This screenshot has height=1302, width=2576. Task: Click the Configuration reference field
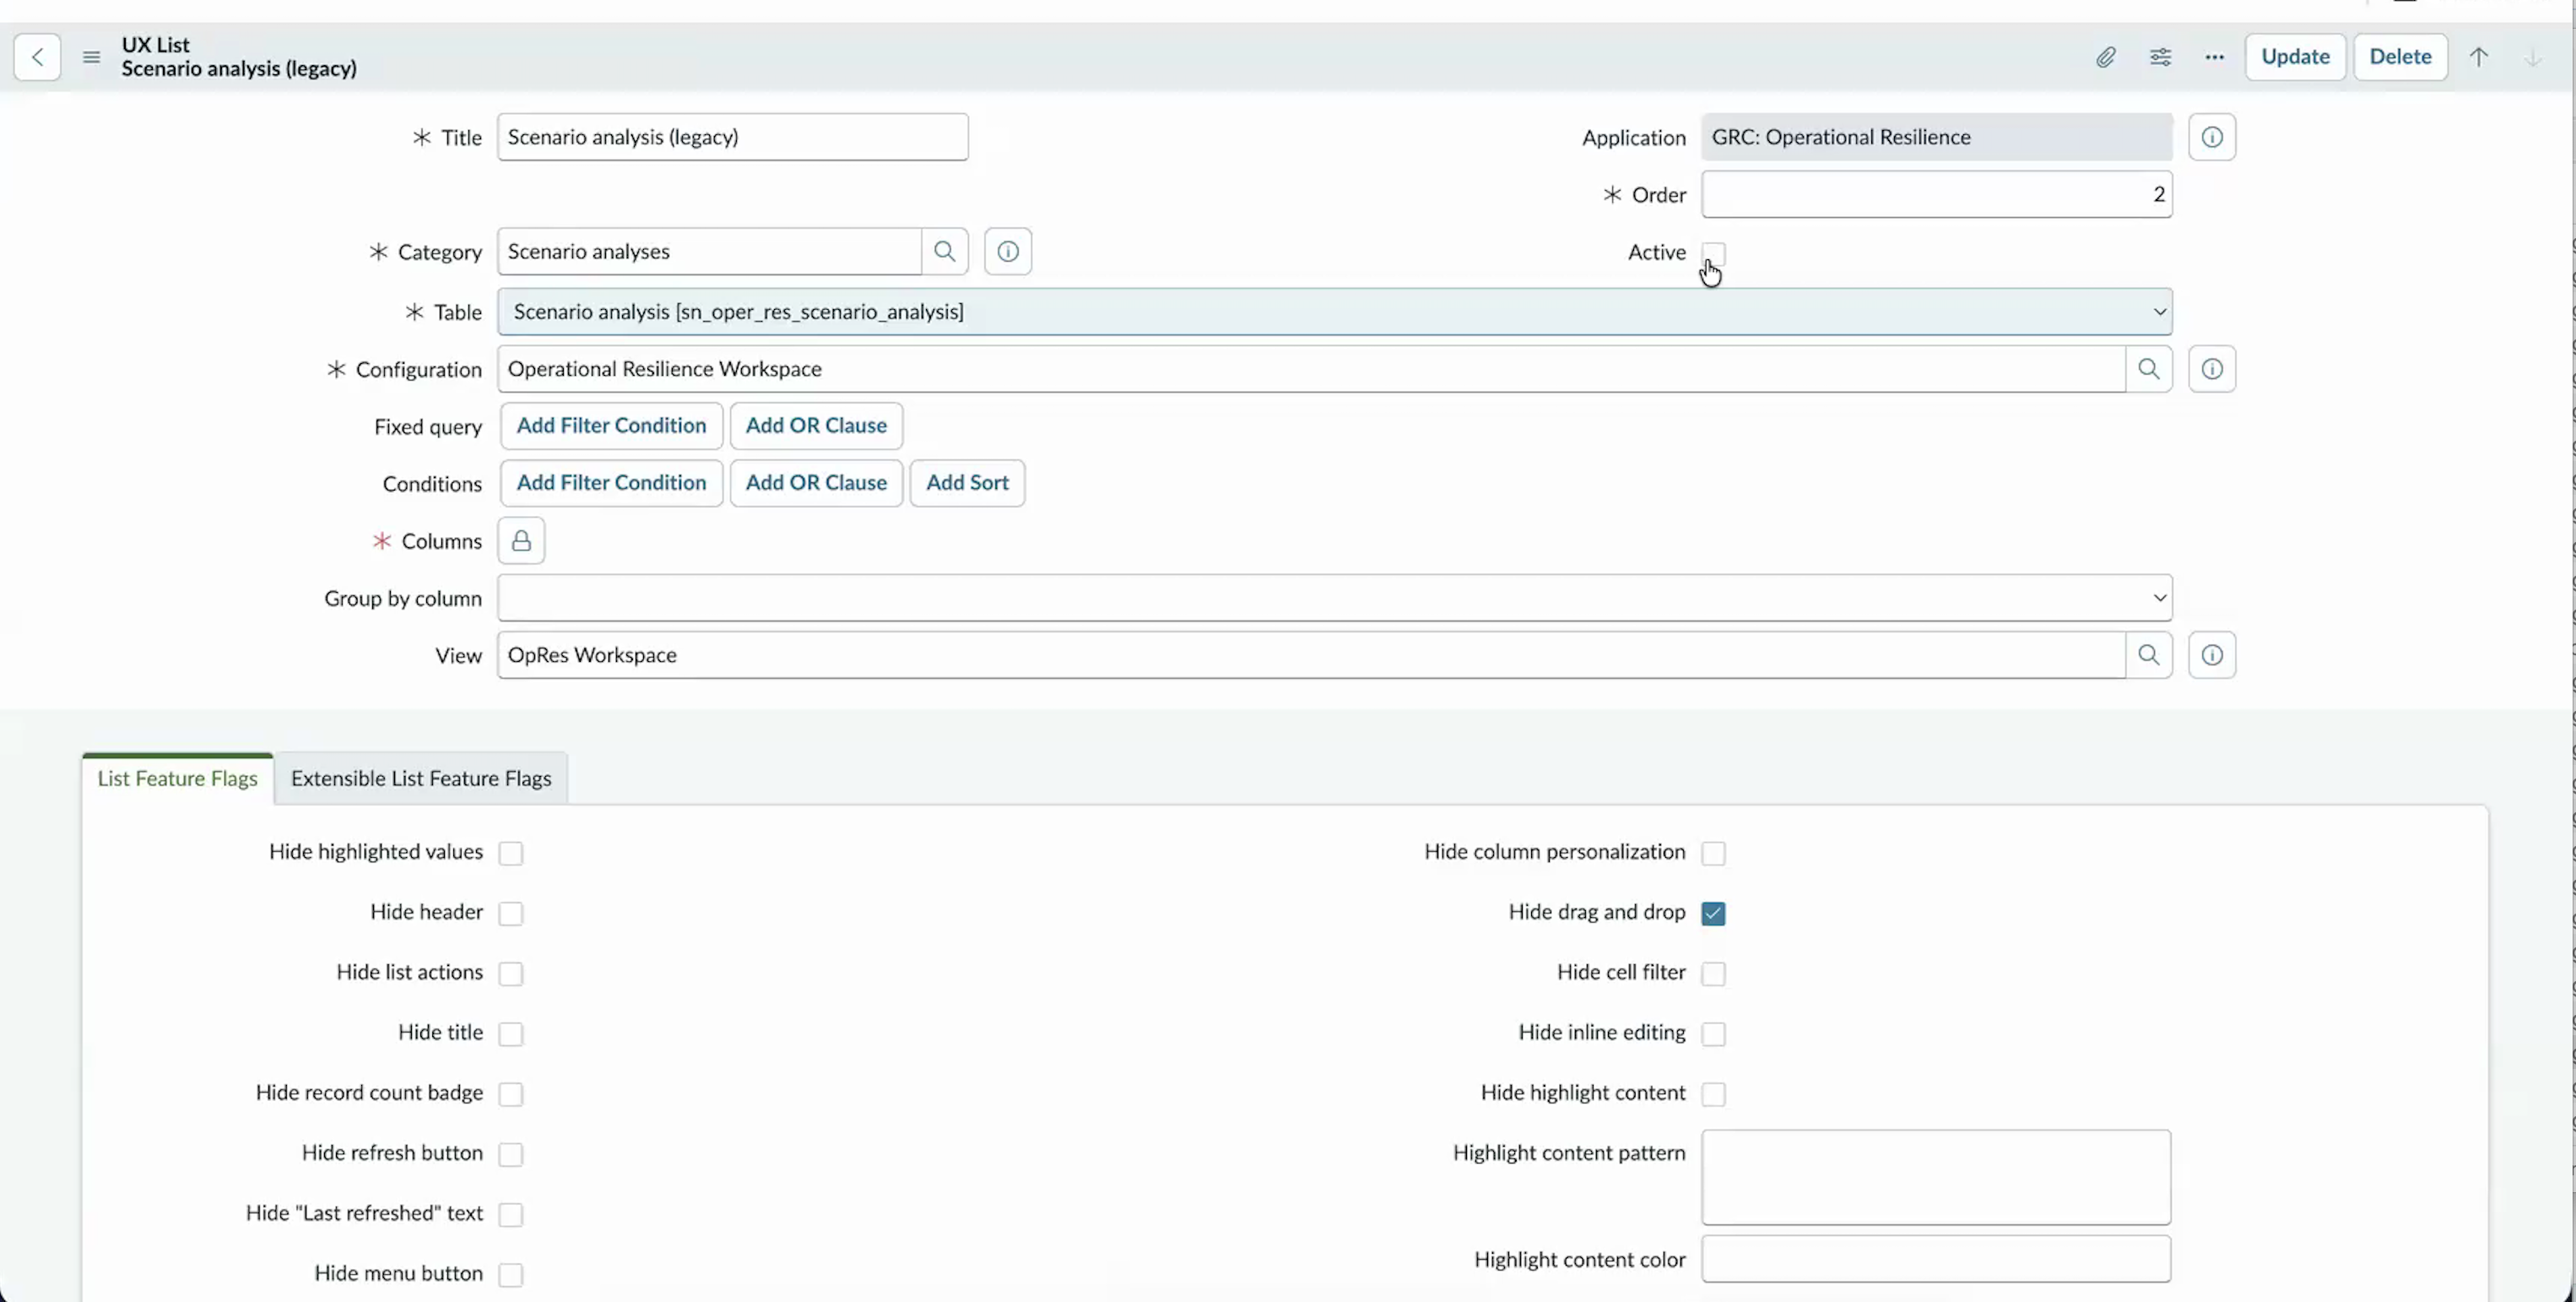coord(1312,369)
